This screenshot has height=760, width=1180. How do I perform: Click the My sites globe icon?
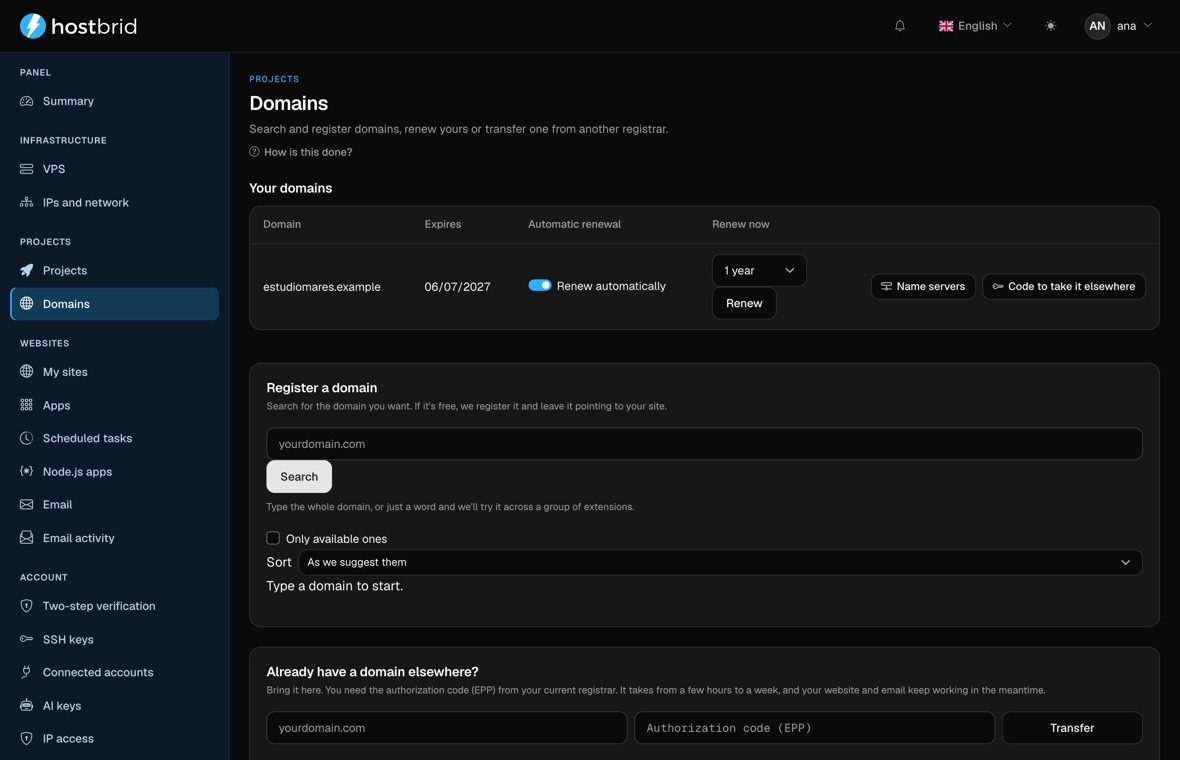pos(26,372)
